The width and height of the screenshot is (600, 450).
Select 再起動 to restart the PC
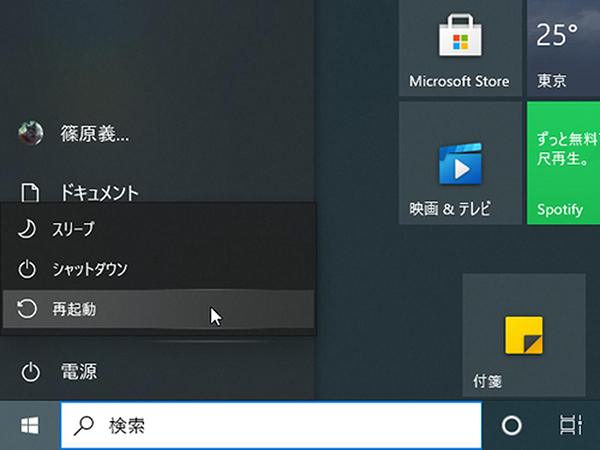coord(74,309)
